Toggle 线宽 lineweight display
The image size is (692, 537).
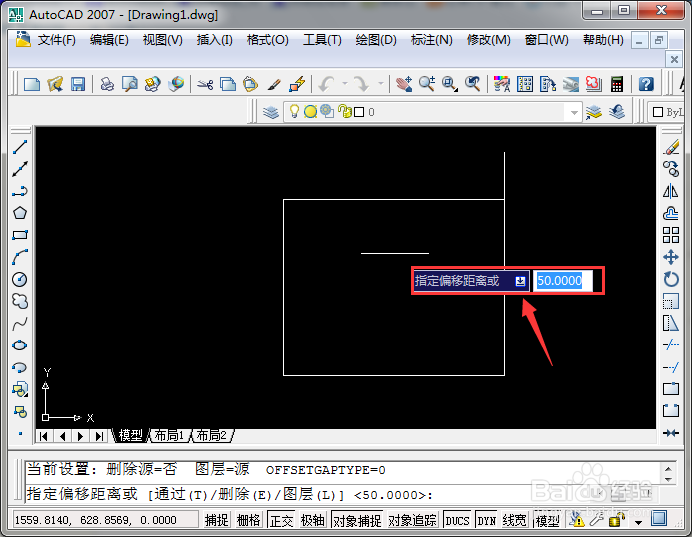click(x=515, y=520)
